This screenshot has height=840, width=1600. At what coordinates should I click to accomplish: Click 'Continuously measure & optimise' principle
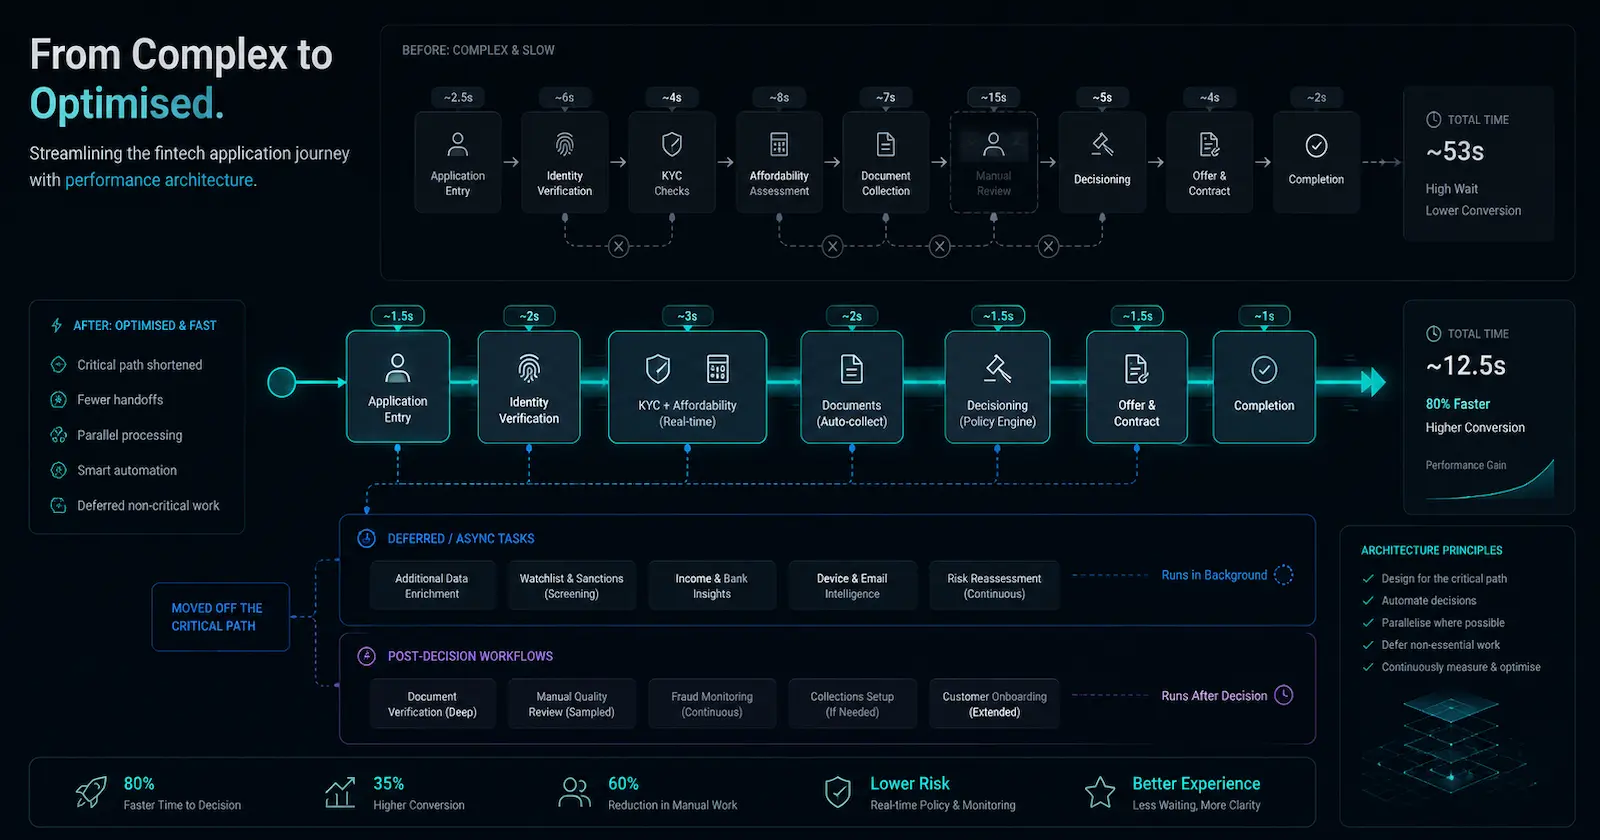(x=1461, y=667)
